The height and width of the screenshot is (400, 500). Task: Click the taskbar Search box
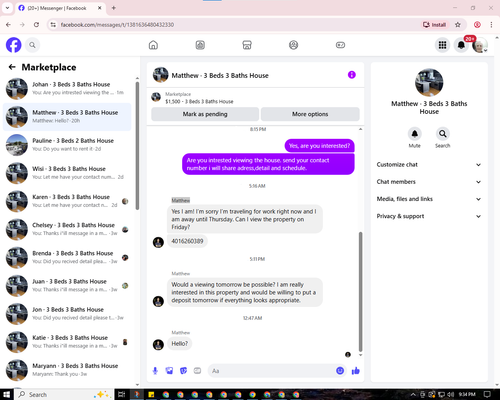63,395
